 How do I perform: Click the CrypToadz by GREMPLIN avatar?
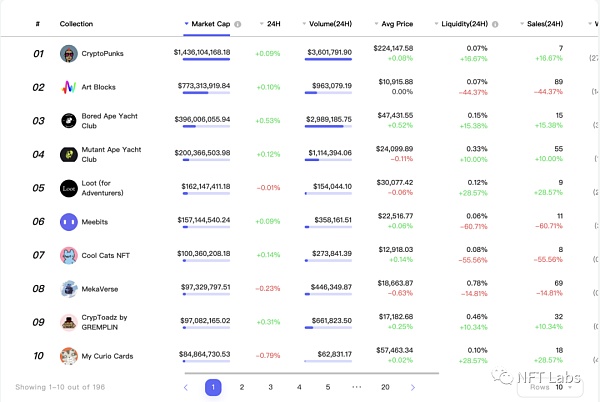click(x=68, y=322)
